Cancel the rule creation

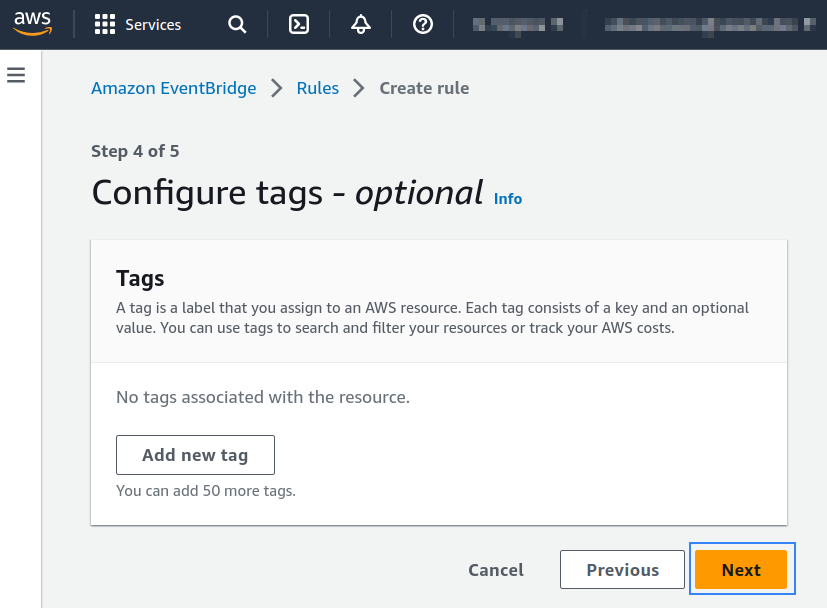point(496,570)
